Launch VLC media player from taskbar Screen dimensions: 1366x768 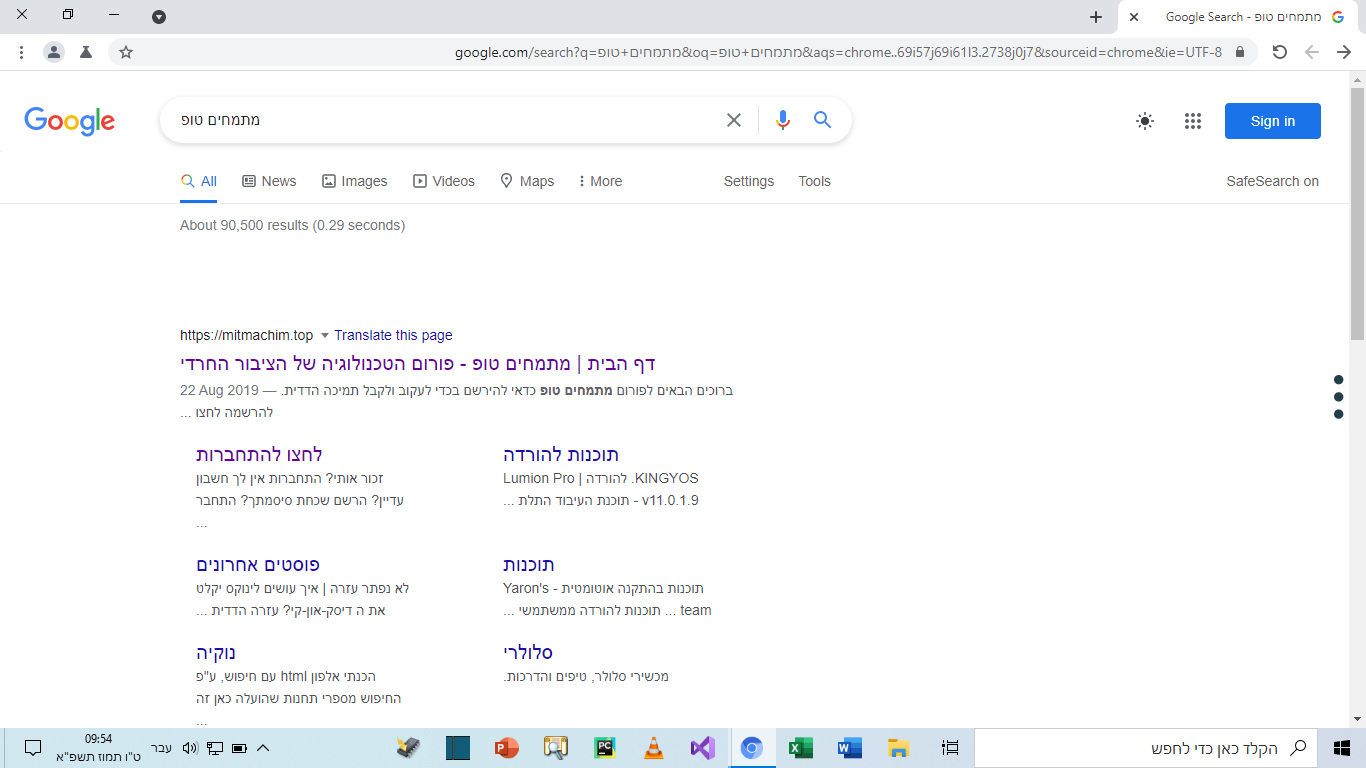coord(653,748)
